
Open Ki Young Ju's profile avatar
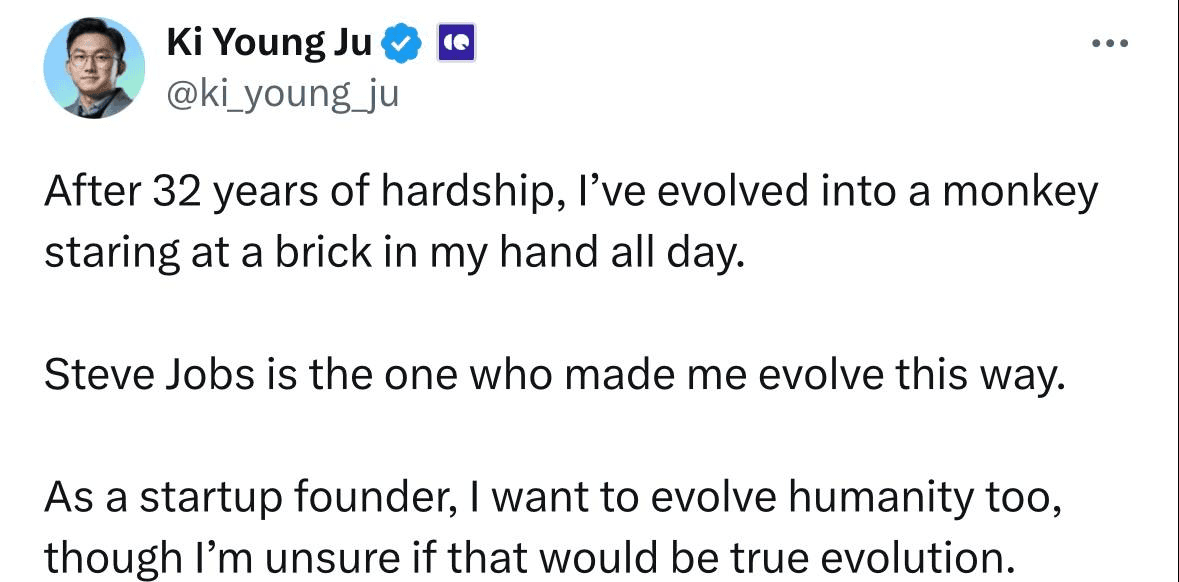[94, 68]
